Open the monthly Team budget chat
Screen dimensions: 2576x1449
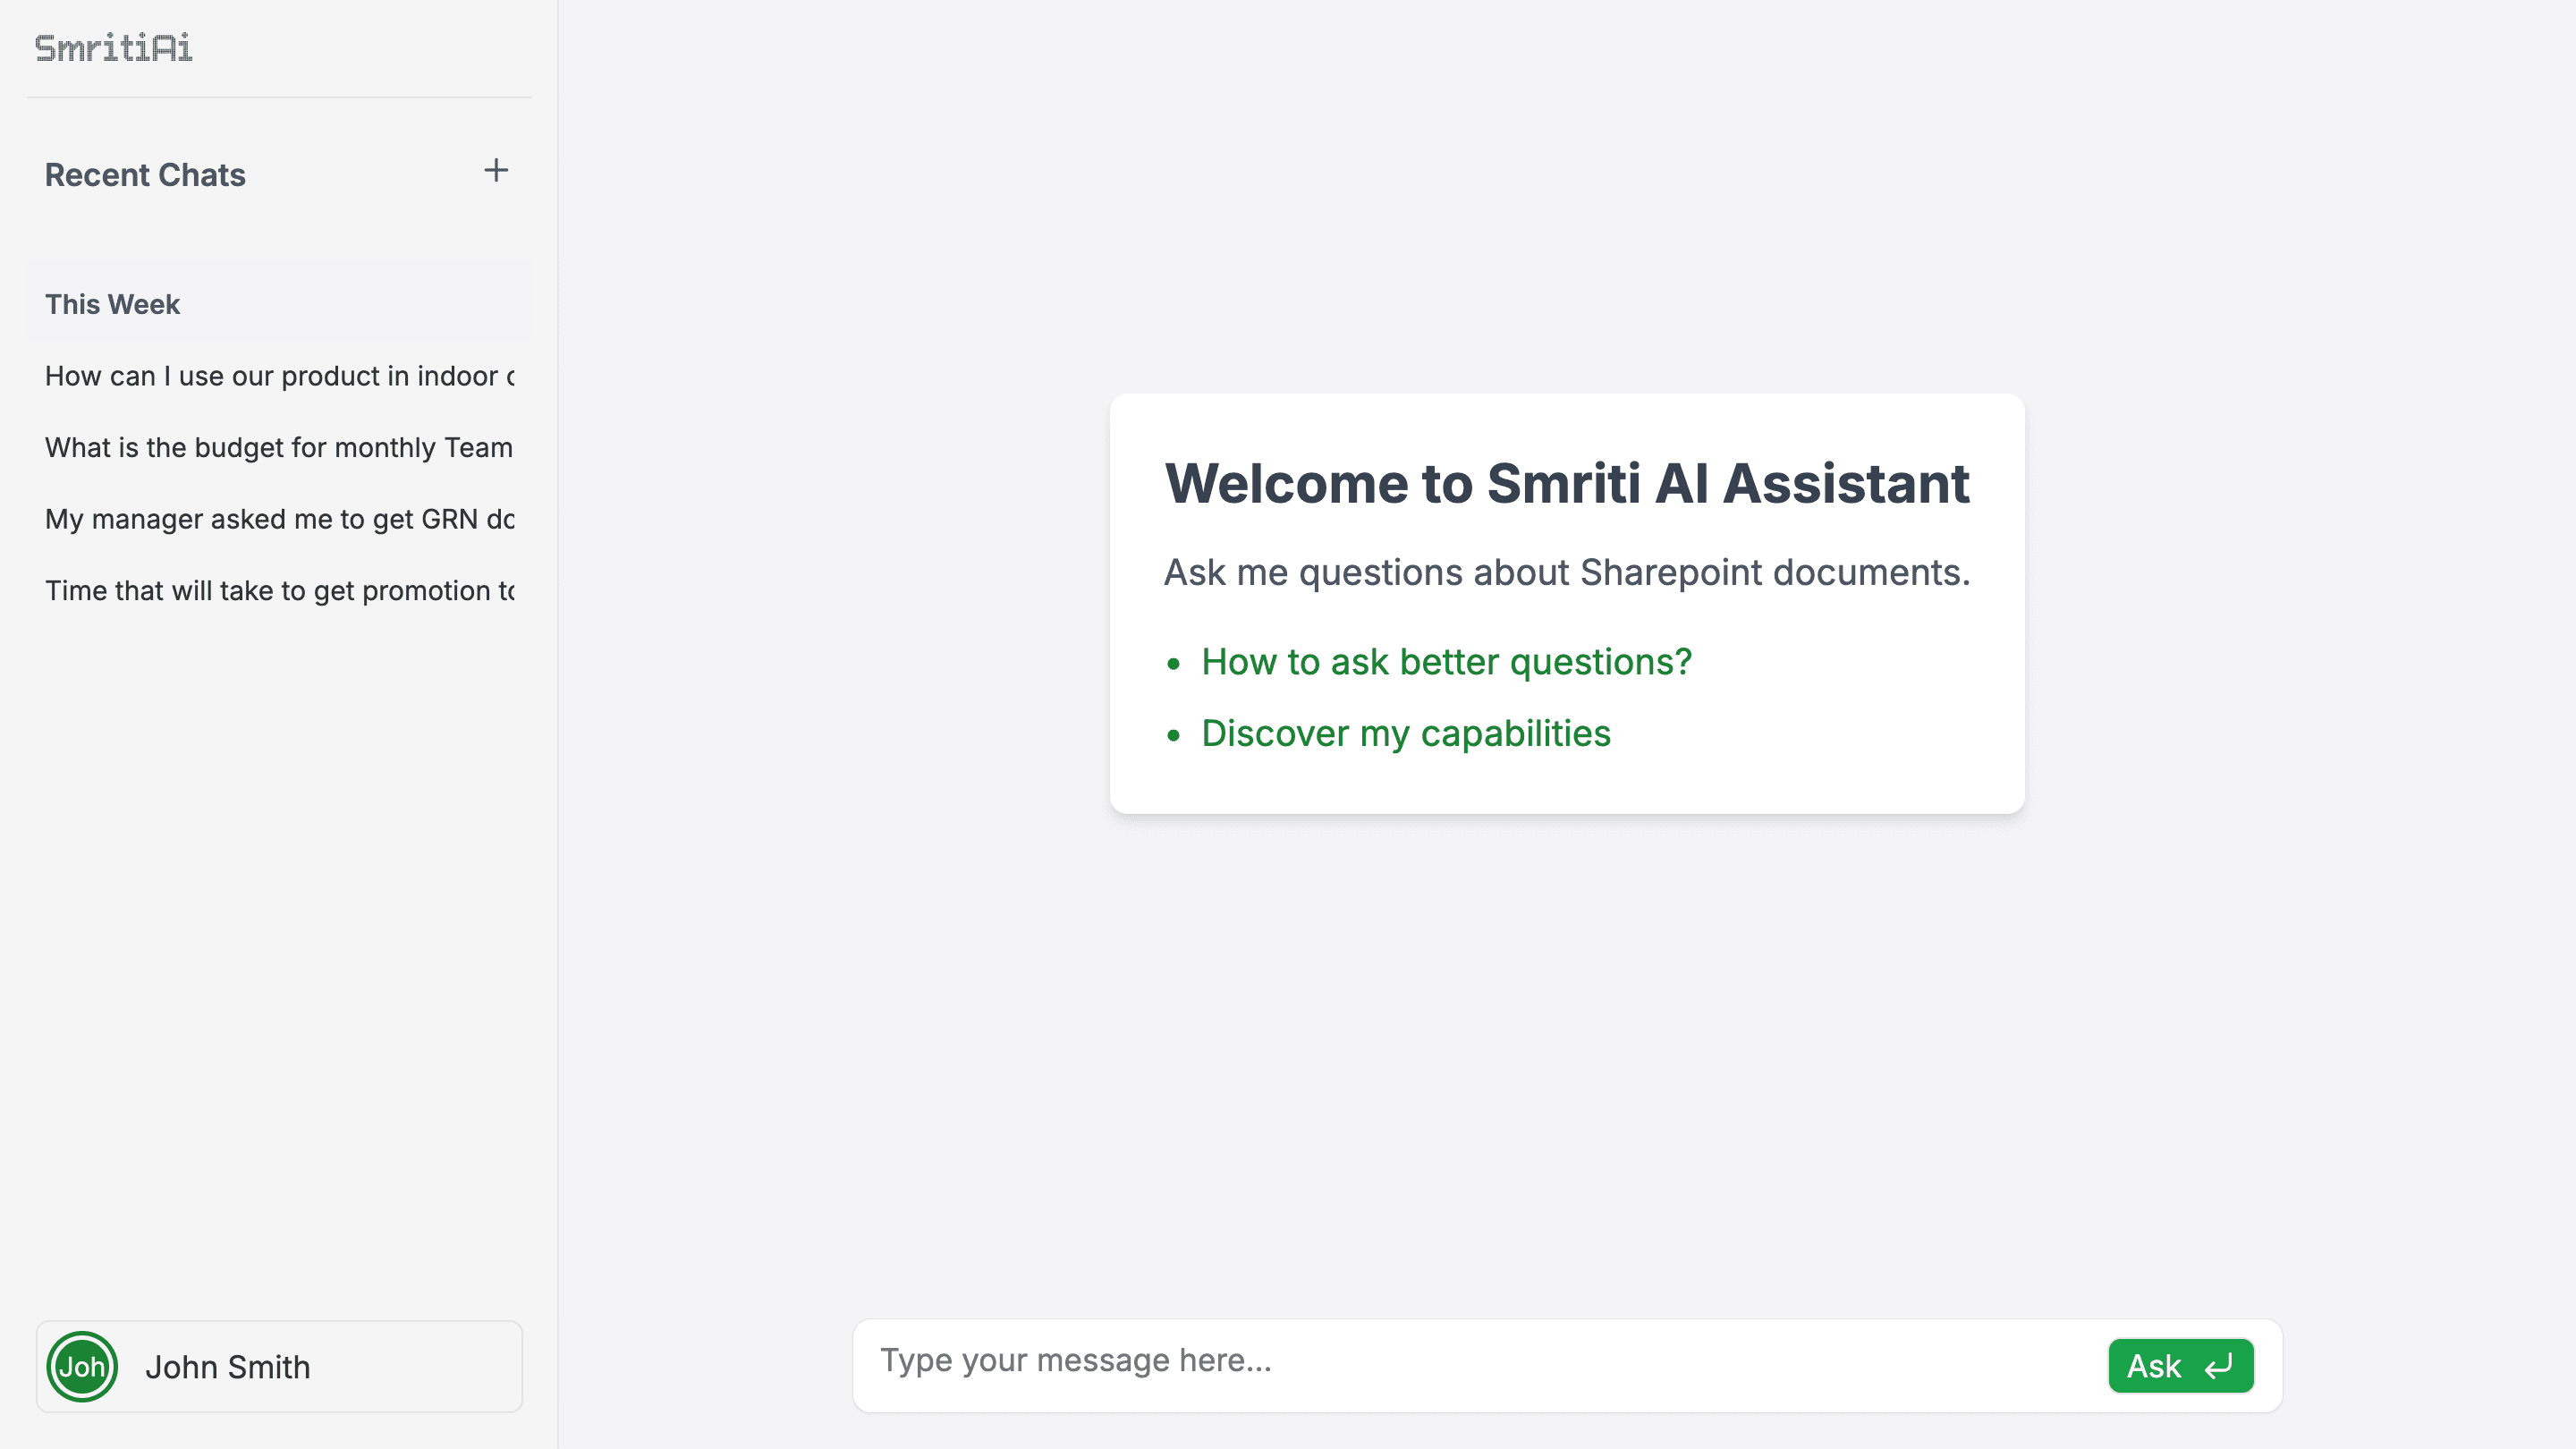[x=279, y=447]
